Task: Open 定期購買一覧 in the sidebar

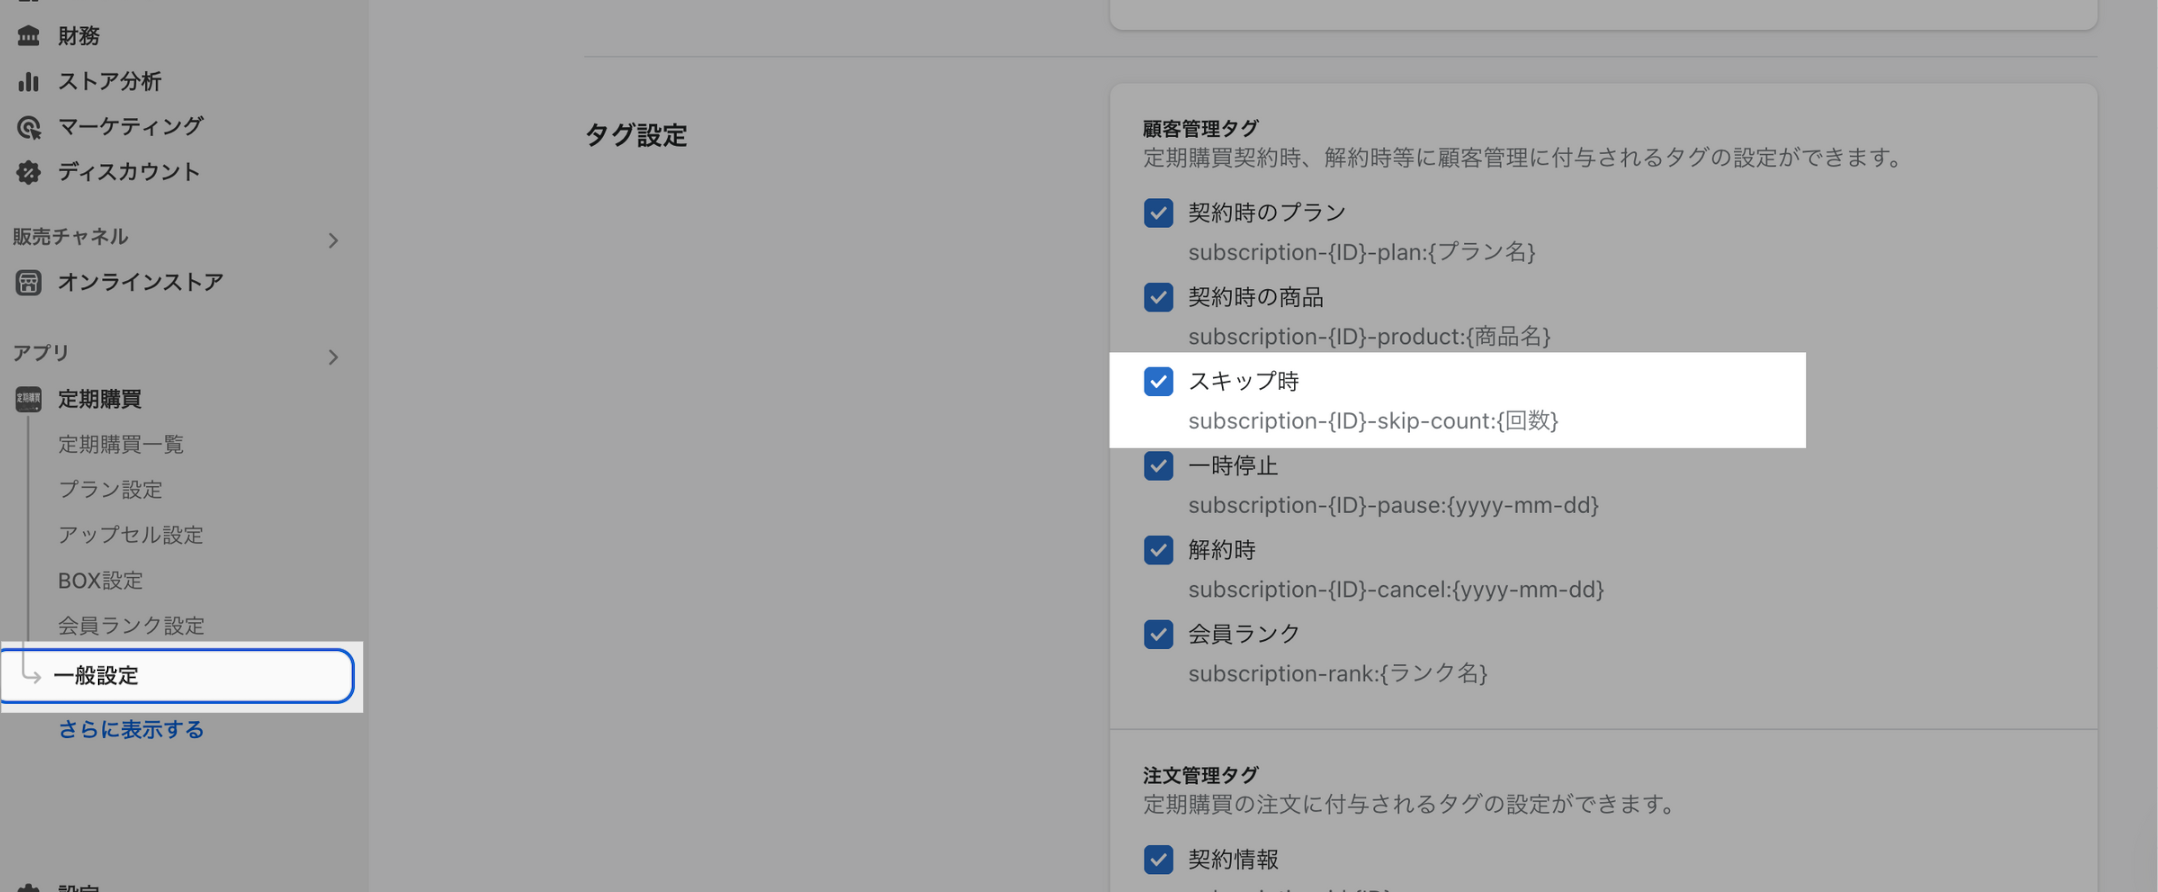Action: click(x=121, y=444)
